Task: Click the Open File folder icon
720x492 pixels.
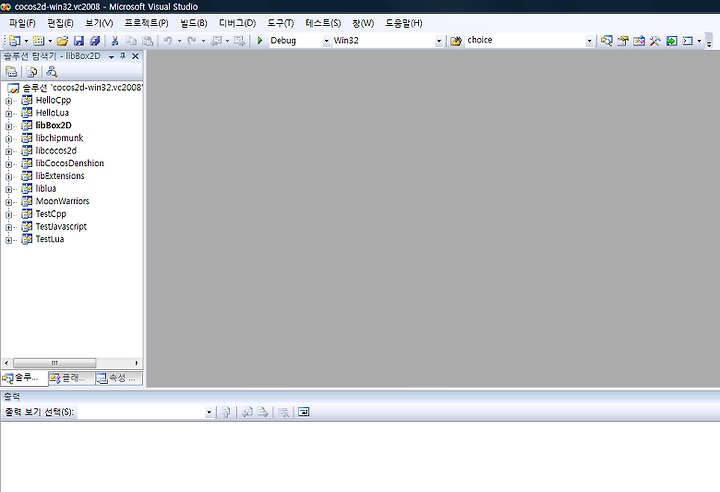Action: point(62,41)
